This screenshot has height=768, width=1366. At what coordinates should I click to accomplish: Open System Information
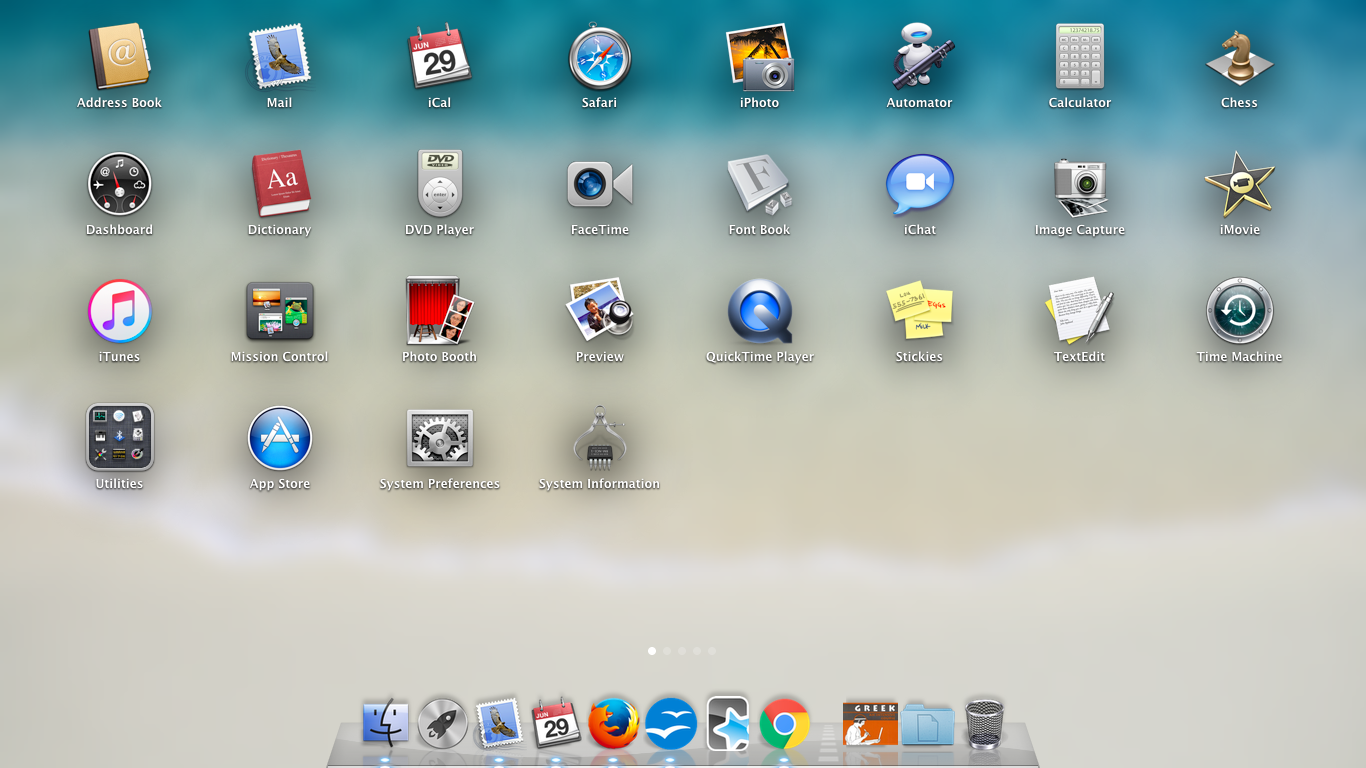599,438
